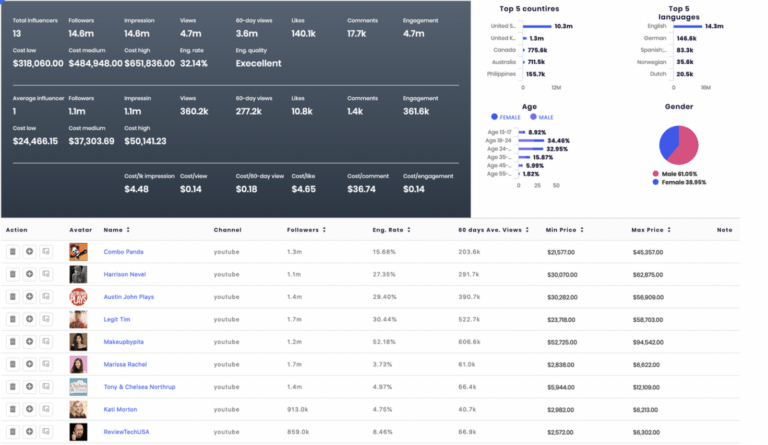Click the Note column header
768x445 pixels.
[724, 230]
